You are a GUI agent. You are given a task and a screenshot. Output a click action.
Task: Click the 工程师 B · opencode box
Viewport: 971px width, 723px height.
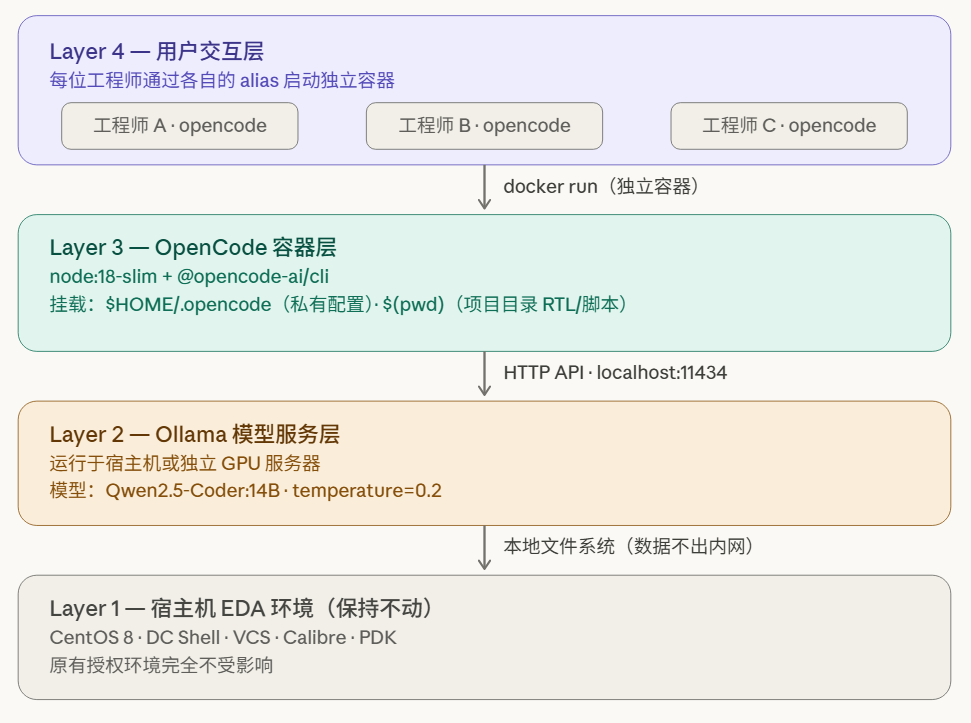pos(484,126)
